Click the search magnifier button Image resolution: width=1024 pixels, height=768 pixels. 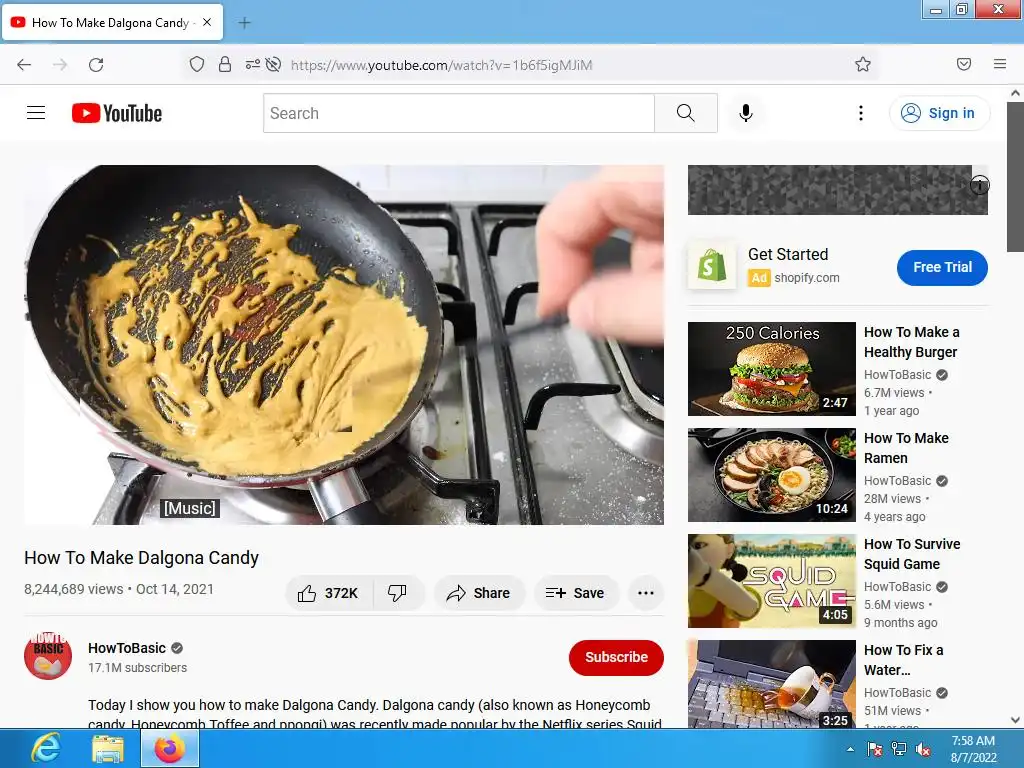point(686,113)
